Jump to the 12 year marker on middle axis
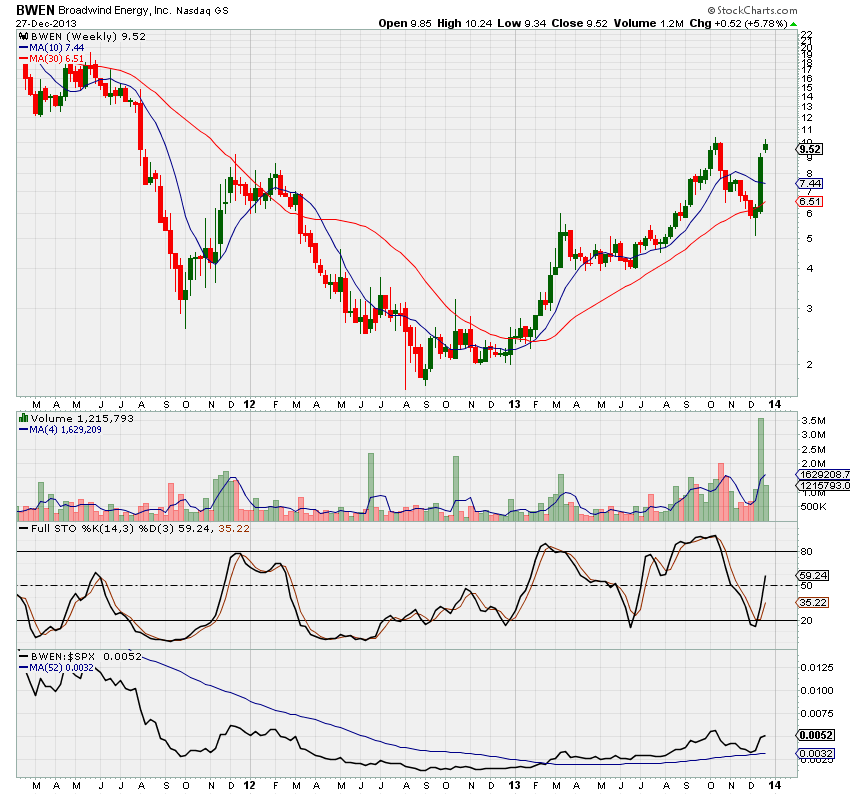The image size is (850, 795). pos(248,403)
